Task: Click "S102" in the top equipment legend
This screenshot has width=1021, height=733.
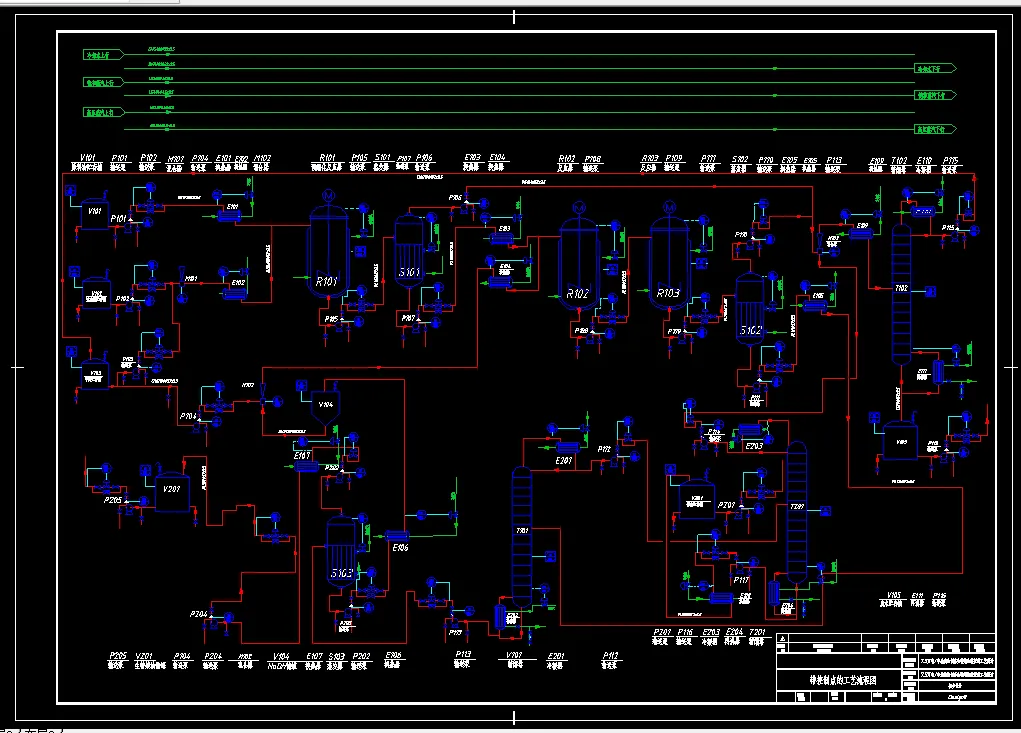Action: (740, 159)
